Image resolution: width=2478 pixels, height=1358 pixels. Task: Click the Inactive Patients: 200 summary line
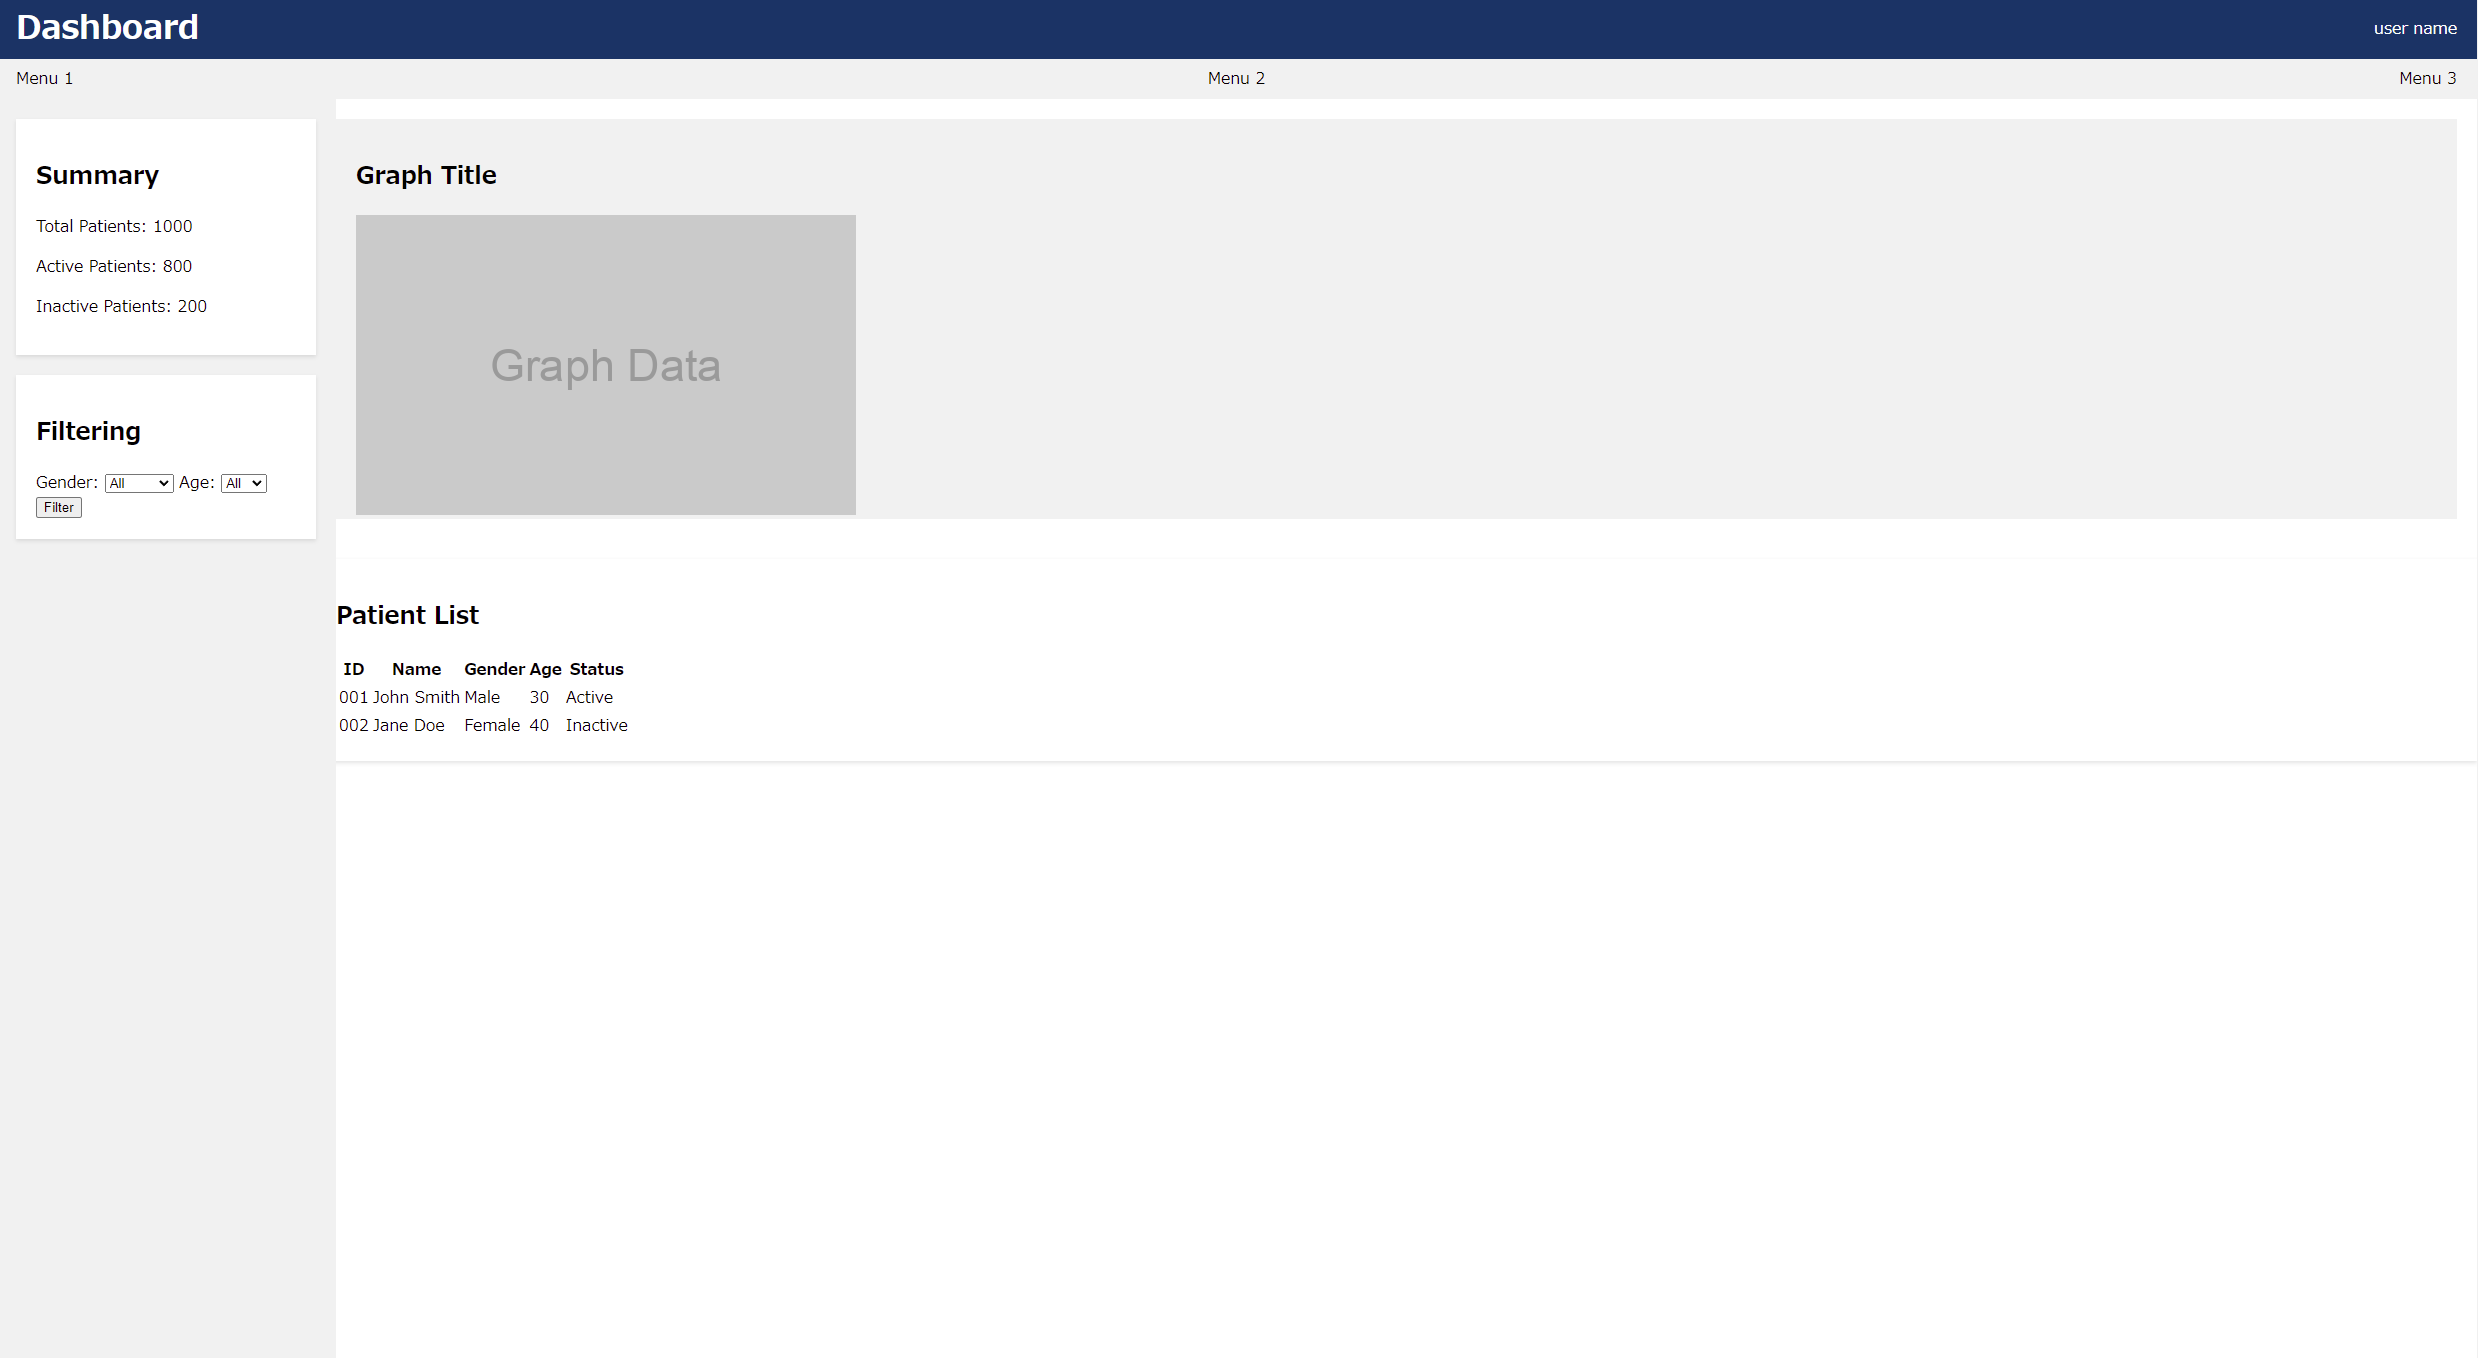click(121, 306)
